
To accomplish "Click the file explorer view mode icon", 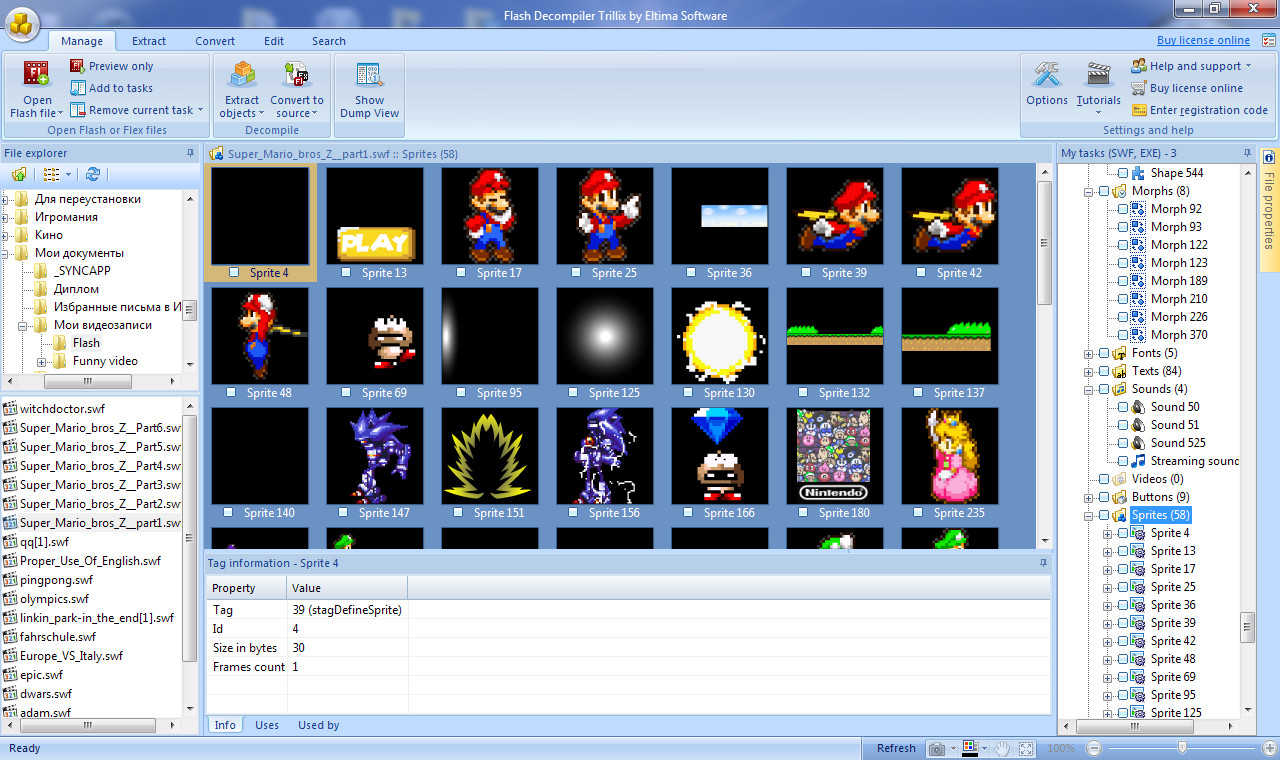I will pos(51,174).
